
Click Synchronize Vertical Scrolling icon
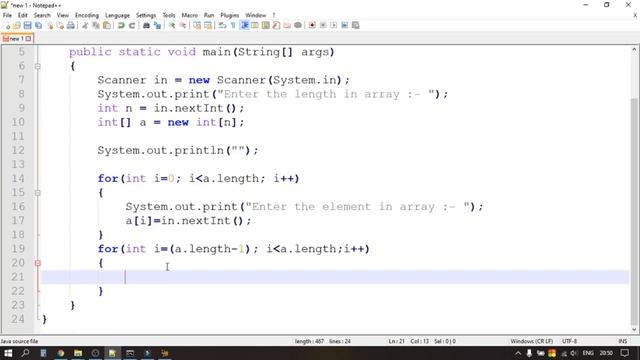[197, 25]
